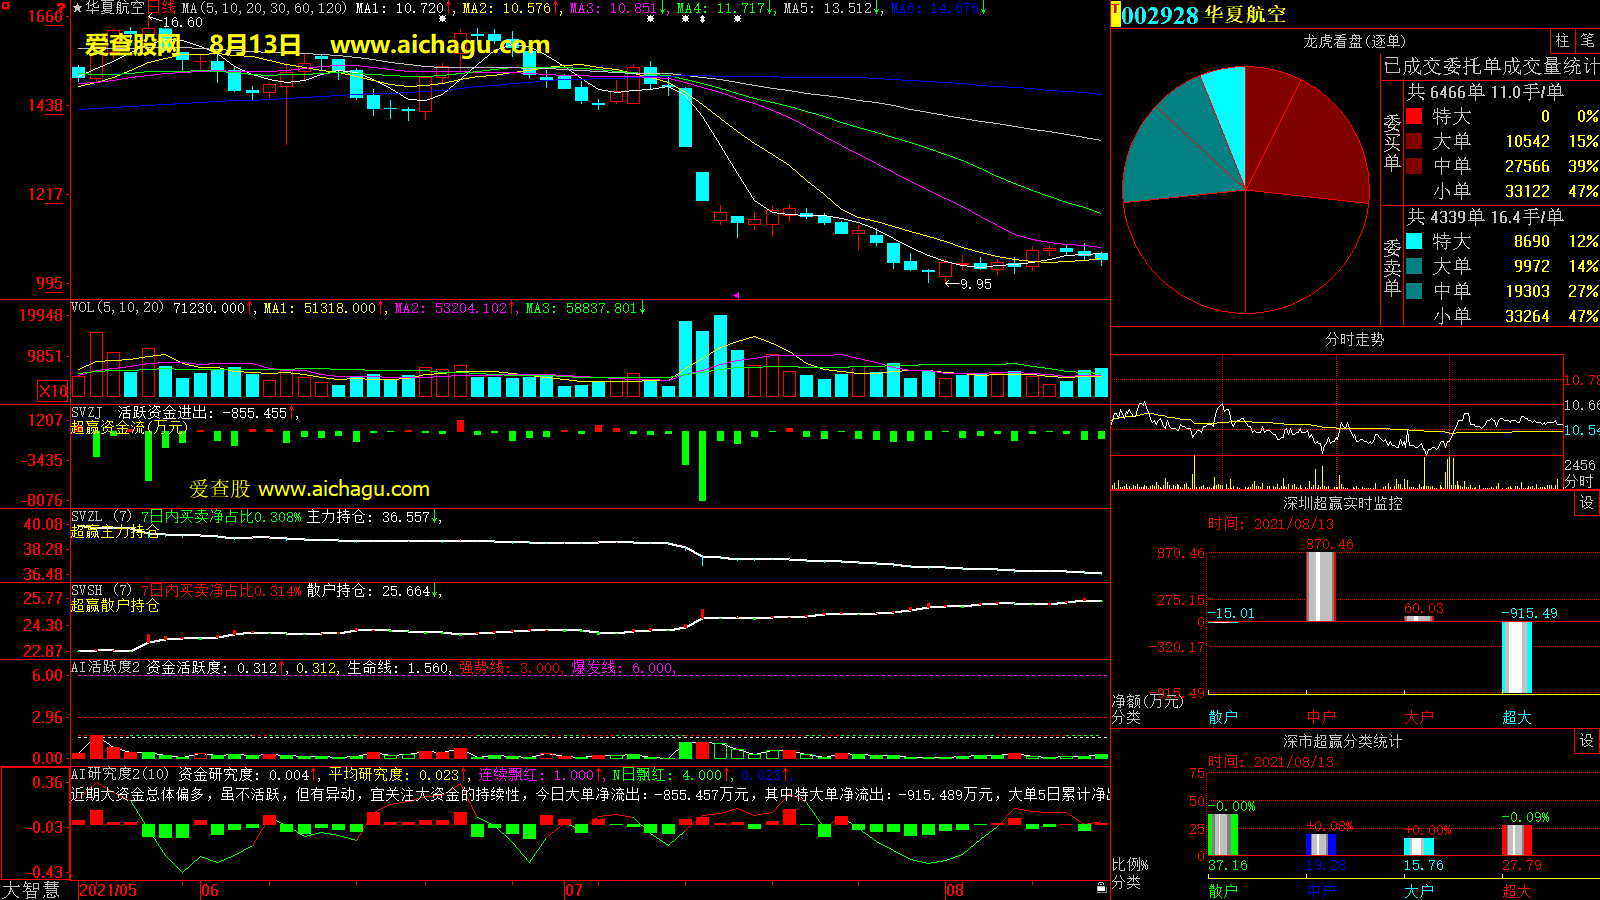Click the star icon before 华夏航空
This screenshot has width=1600, height=900.
(x=77, y=8)
